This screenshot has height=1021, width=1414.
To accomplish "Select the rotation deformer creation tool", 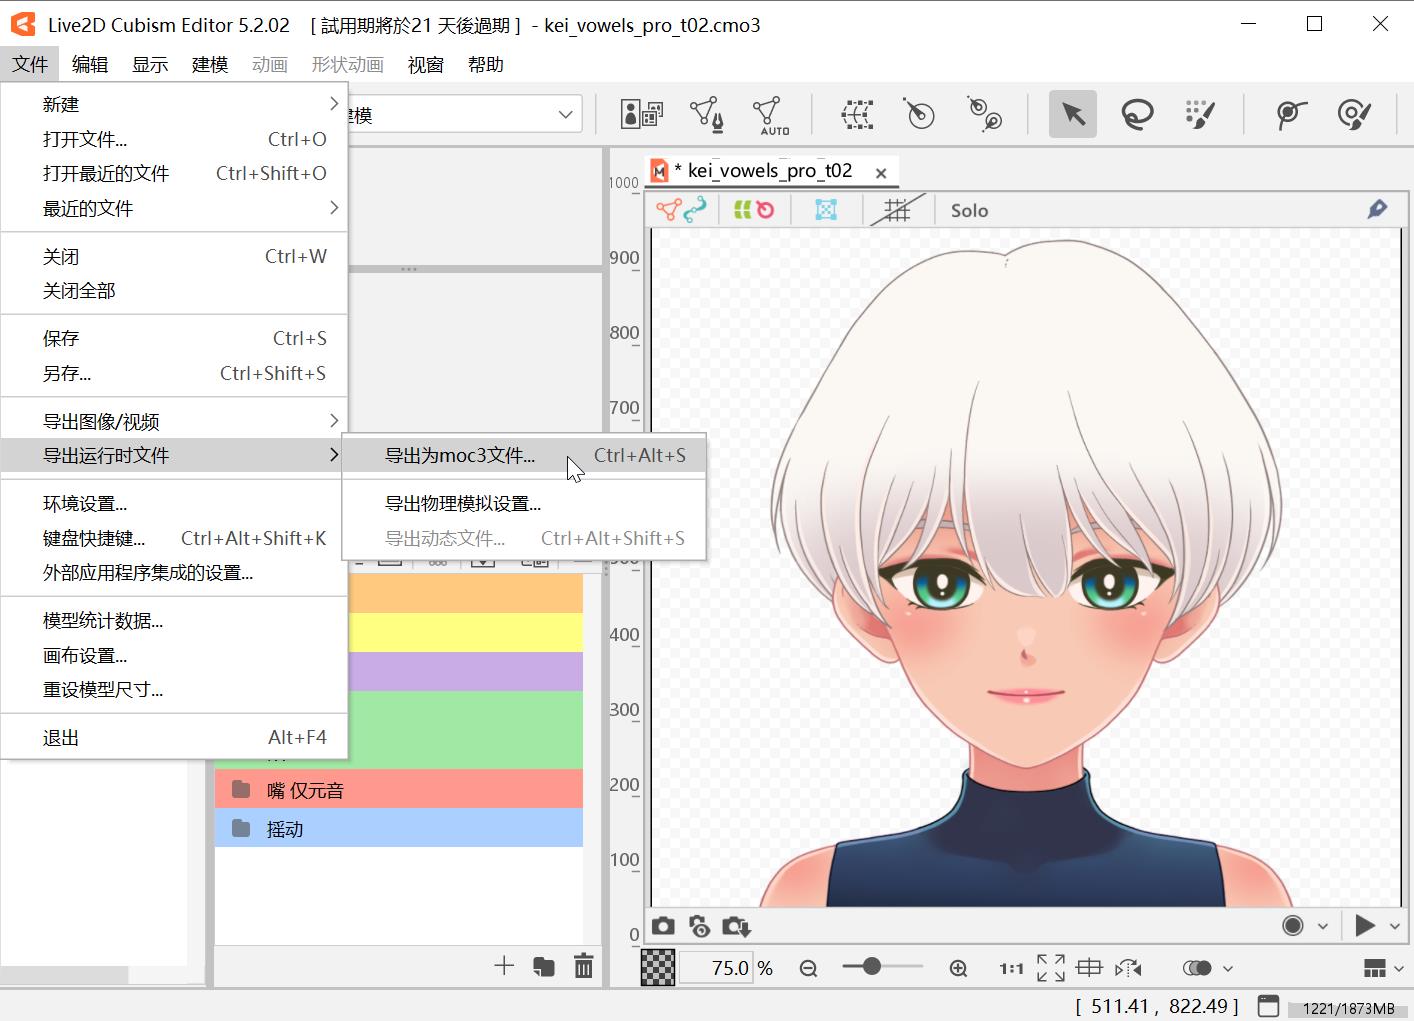I will pos(919,114).
